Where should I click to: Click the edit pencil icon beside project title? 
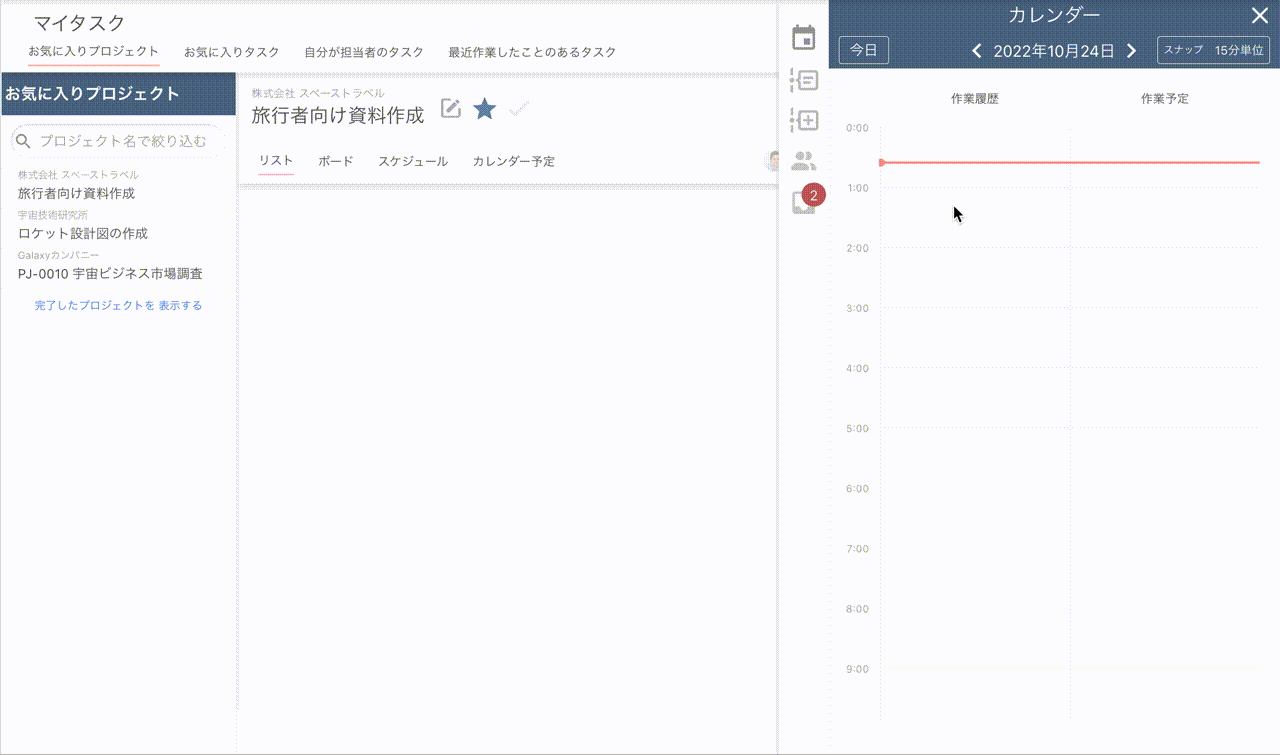451,109
